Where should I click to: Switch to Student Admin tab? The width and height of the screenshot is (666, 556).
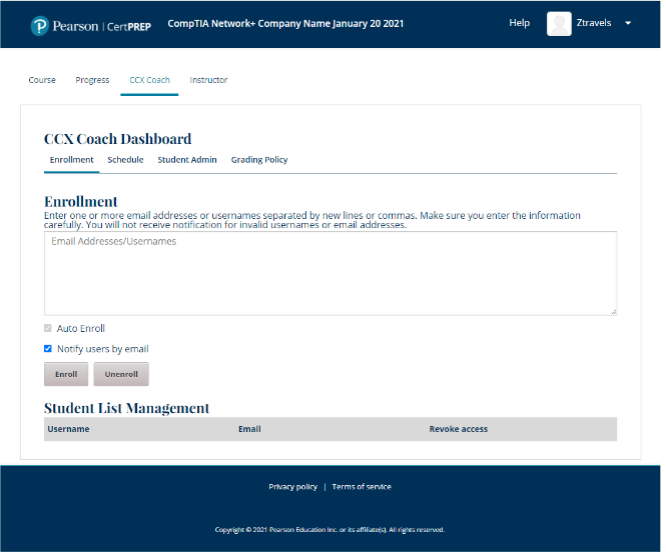click(x=187, y=160)
